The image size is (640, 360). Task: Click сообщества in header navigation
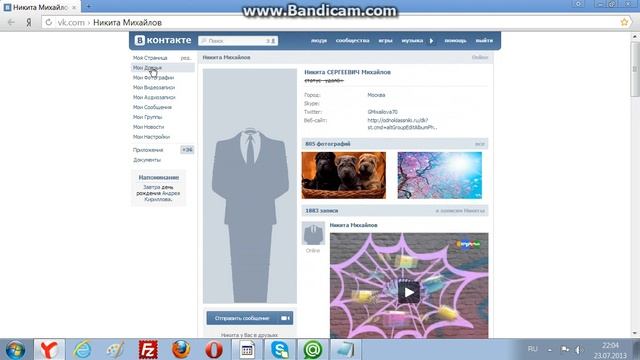(352, 40)
